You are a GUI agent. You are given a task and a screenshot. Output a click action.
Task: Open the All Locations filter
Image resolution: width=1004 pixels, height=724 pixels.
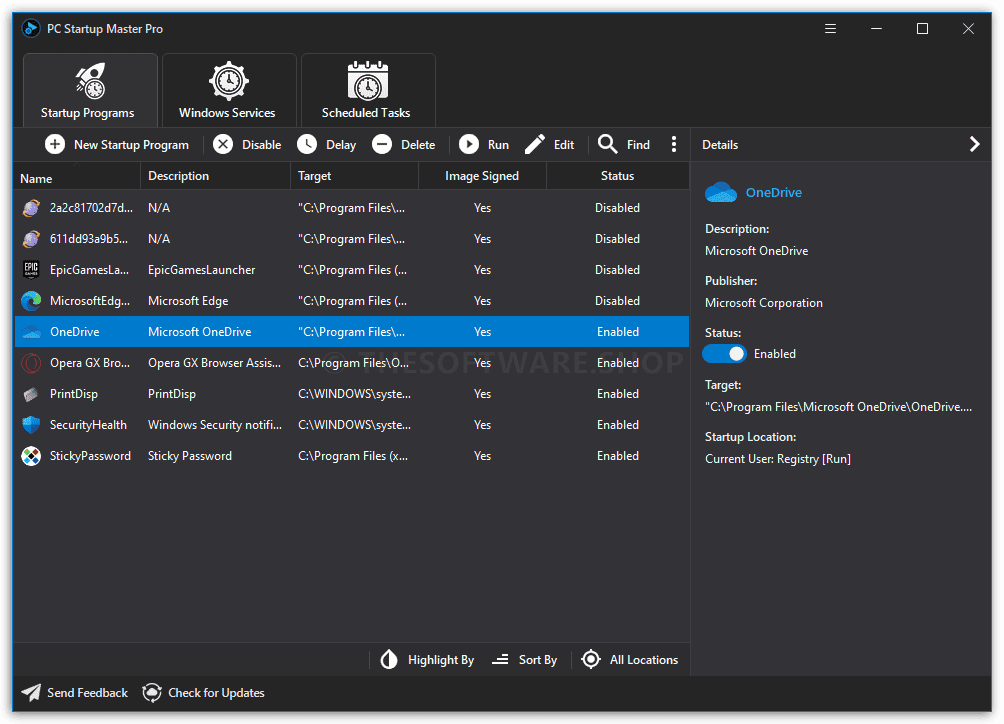(x=630, y=660)
